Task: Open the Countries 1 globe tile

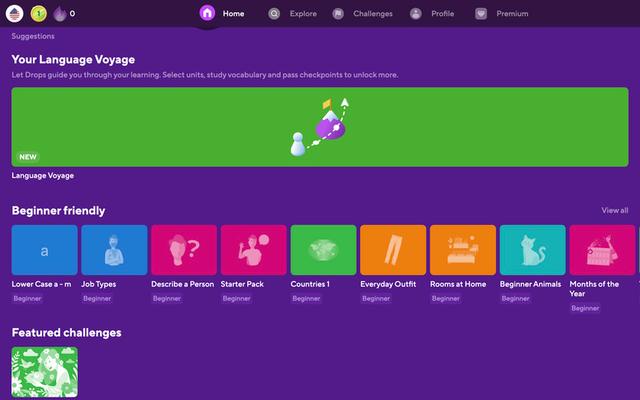Action: click(323, 250)
